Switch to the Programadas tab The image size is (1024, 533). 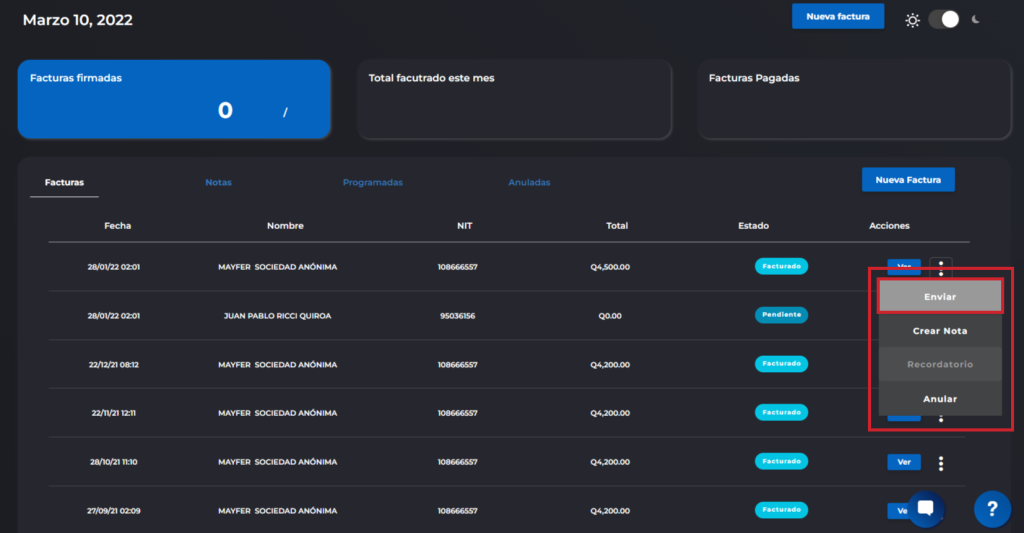click(372, 183)
